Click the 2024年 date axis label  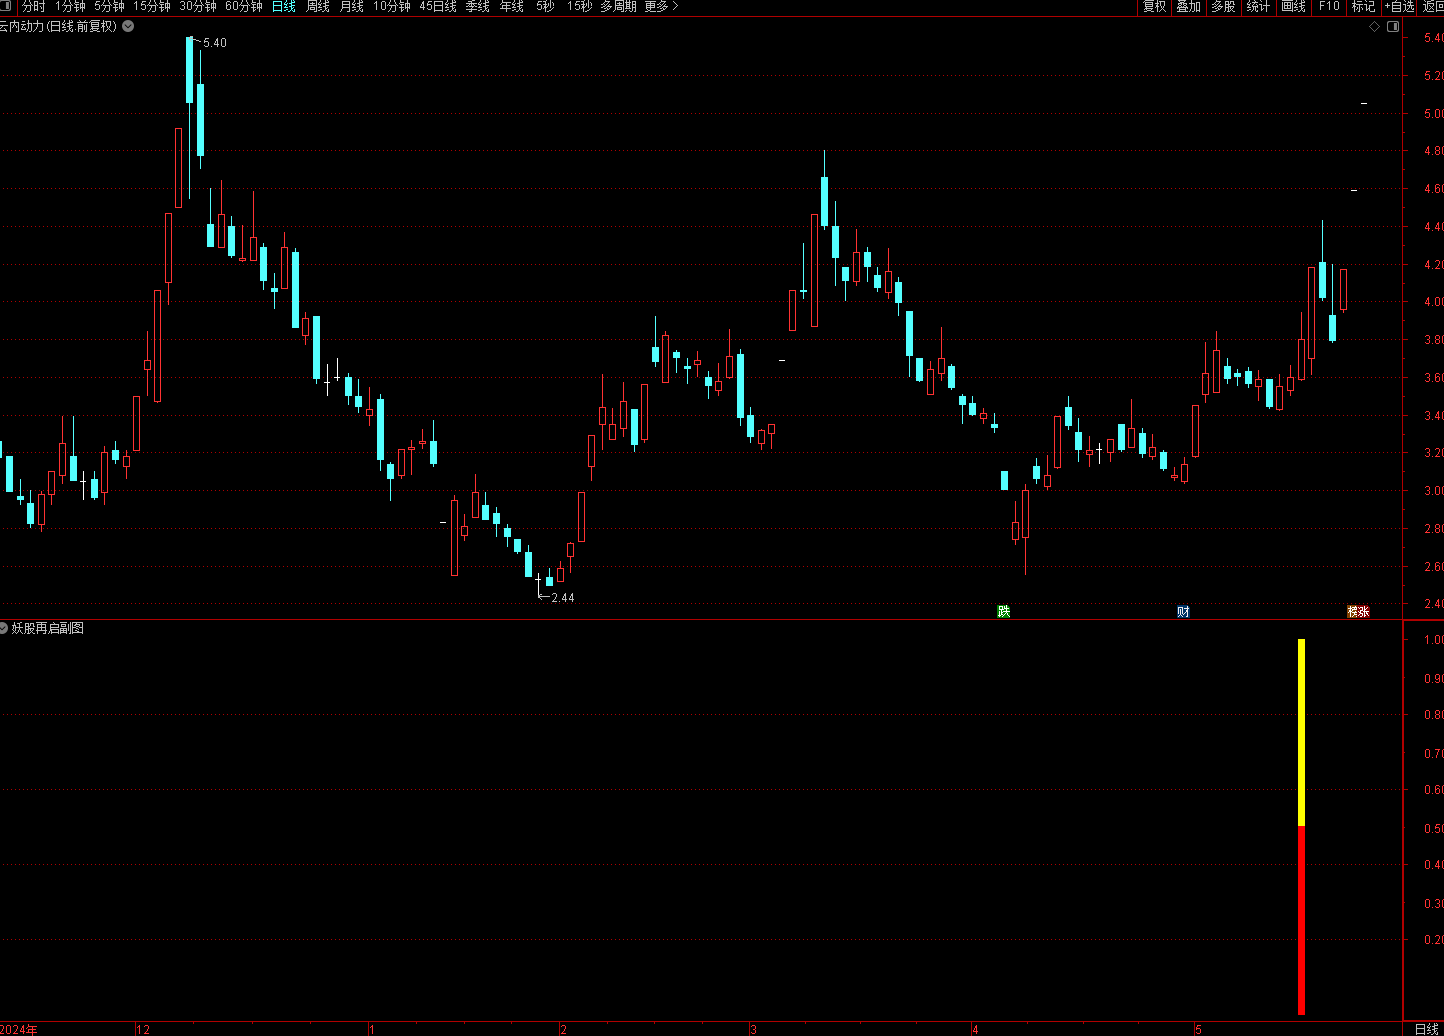[19, 1029]
